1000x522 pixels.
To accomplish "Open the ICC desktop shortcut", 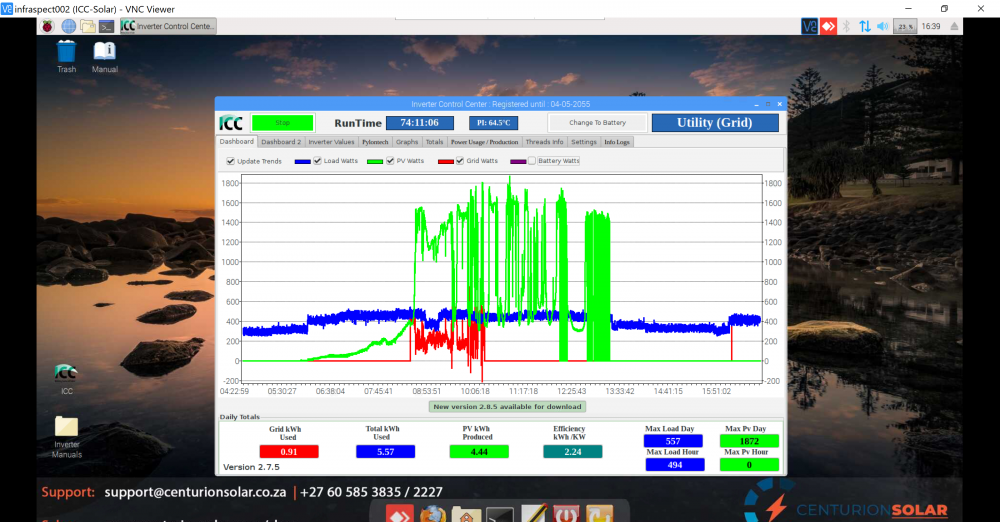I will click(66, 379).
